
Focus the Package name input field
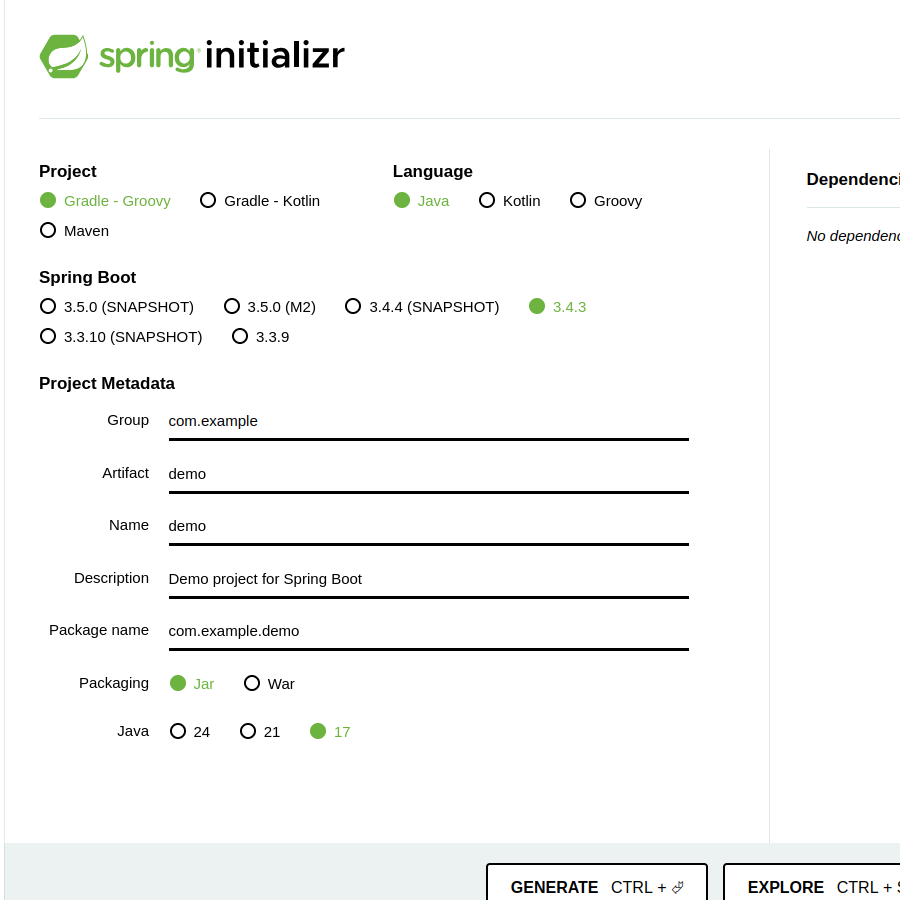pyautogui.click(x=429, y=632)
